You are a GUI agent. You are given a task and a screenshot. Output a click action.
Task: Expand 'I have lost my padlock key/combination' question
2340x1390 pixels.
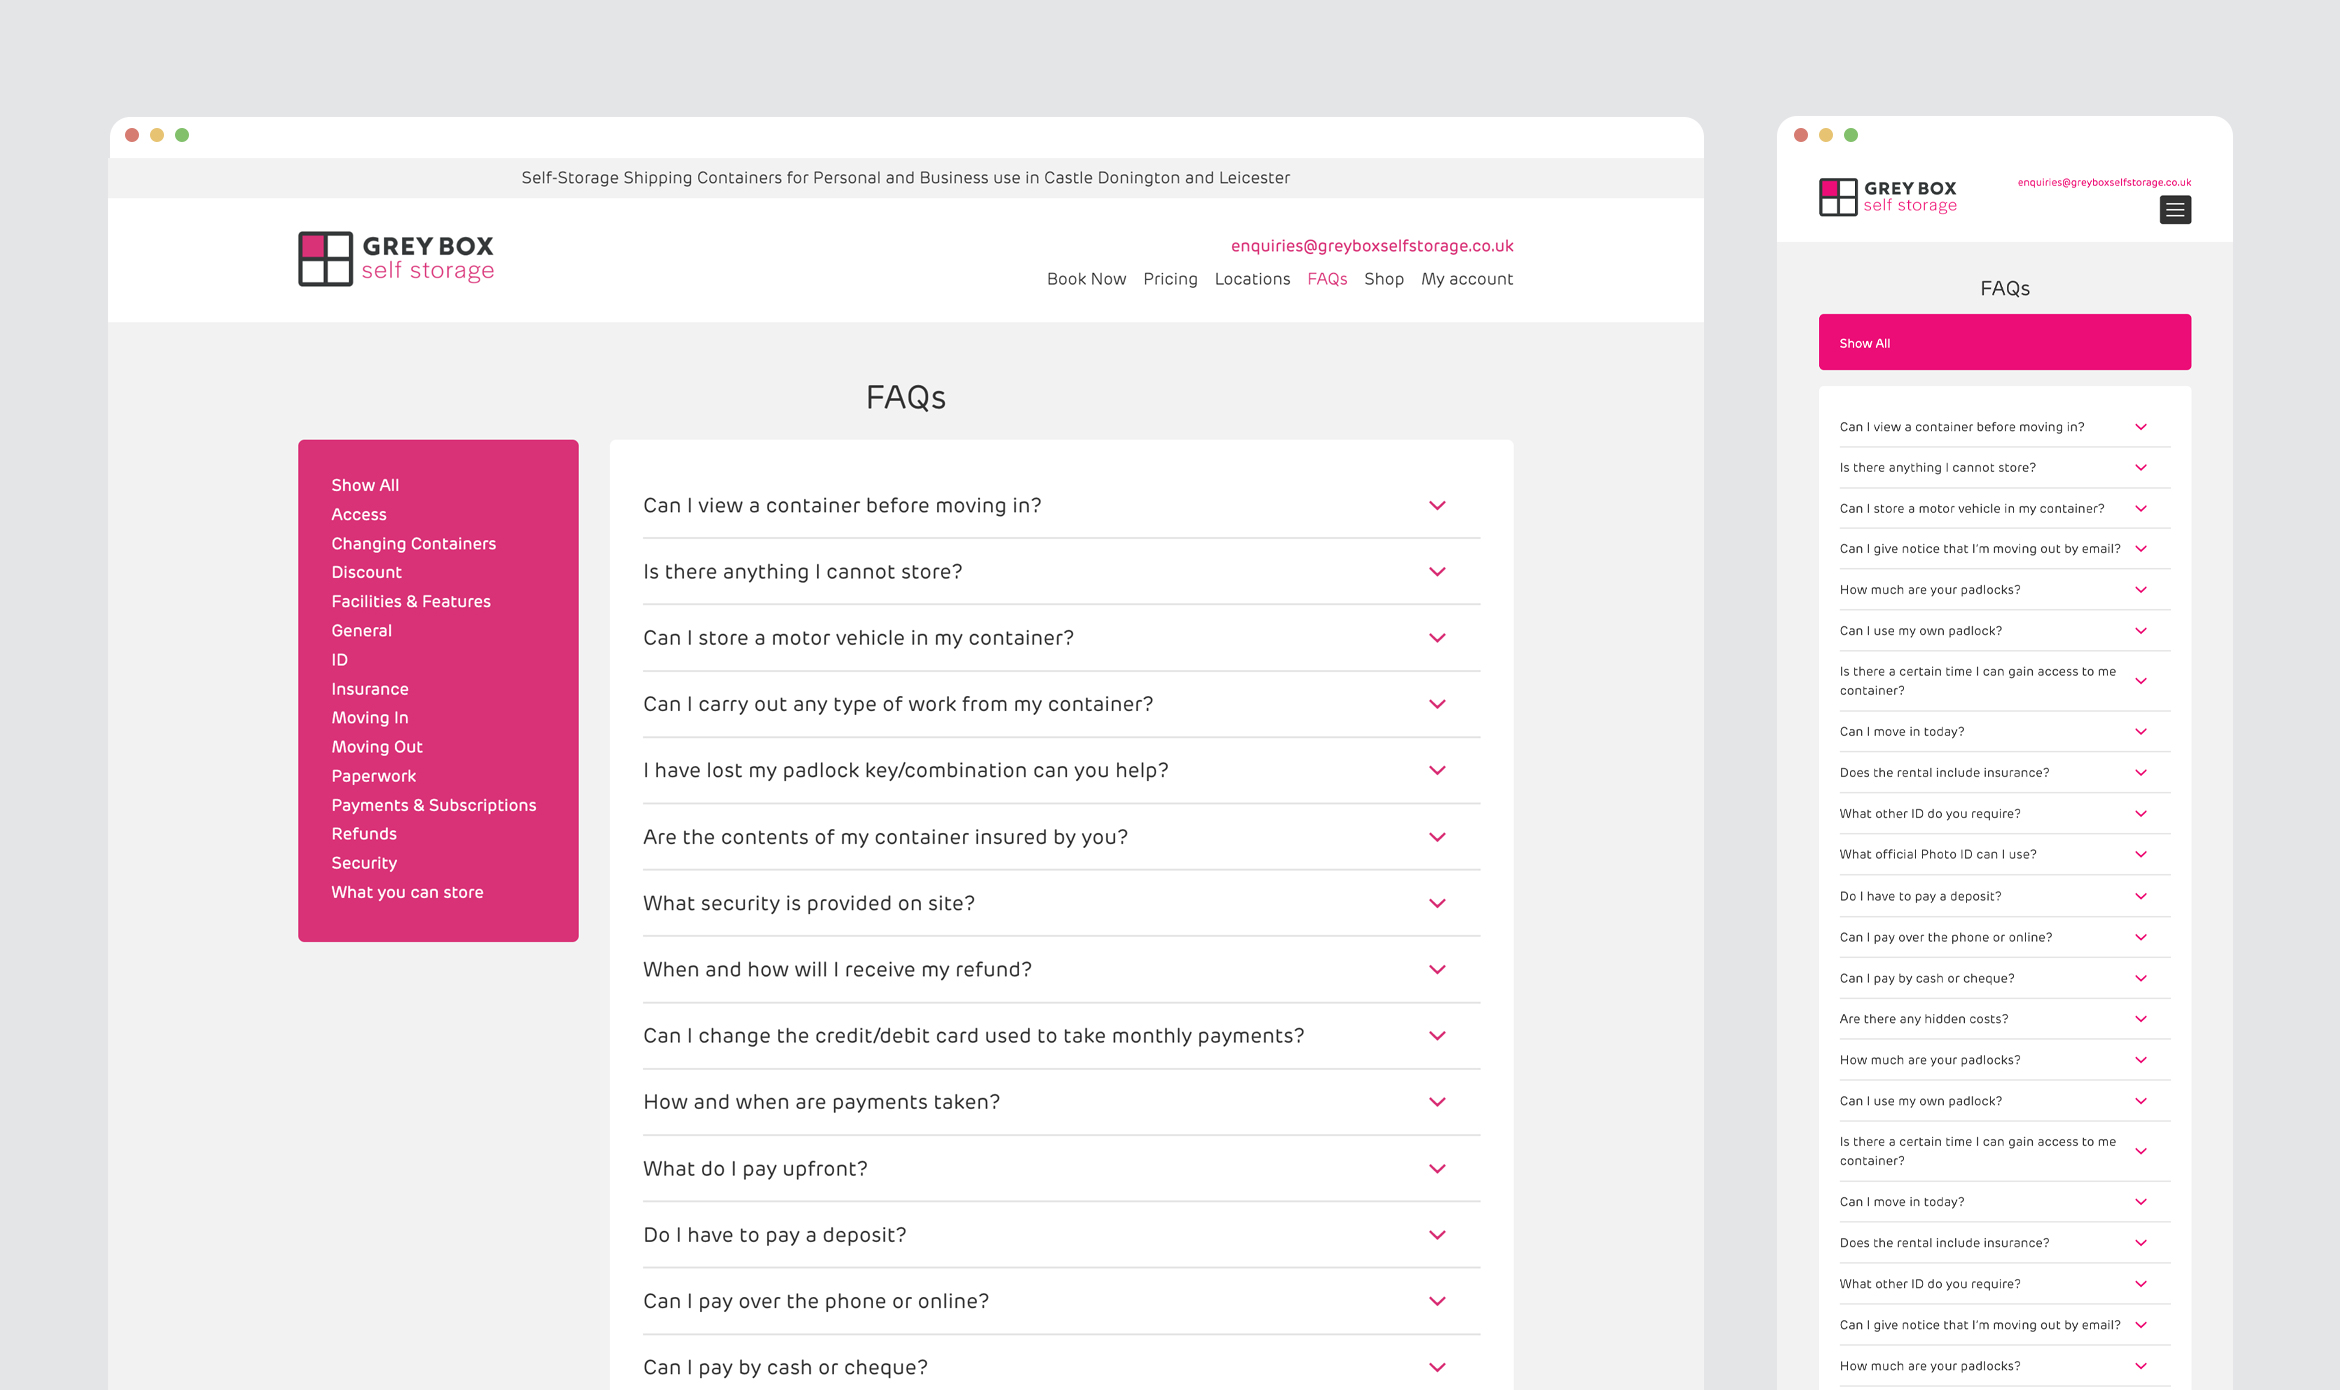1061,771
